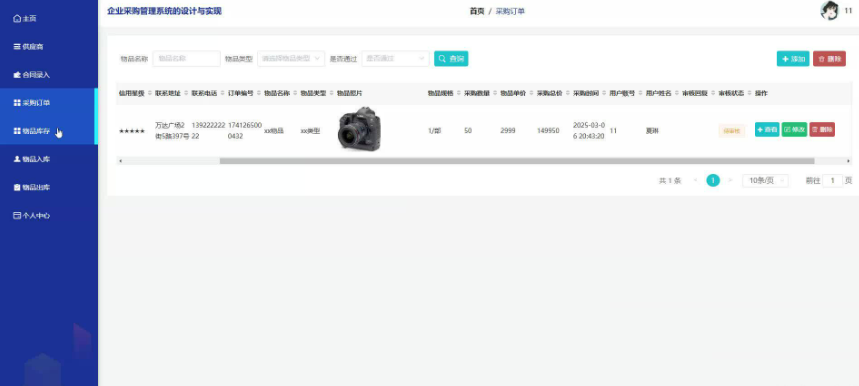Click the 查询 search button

click(x=451, y=59)
